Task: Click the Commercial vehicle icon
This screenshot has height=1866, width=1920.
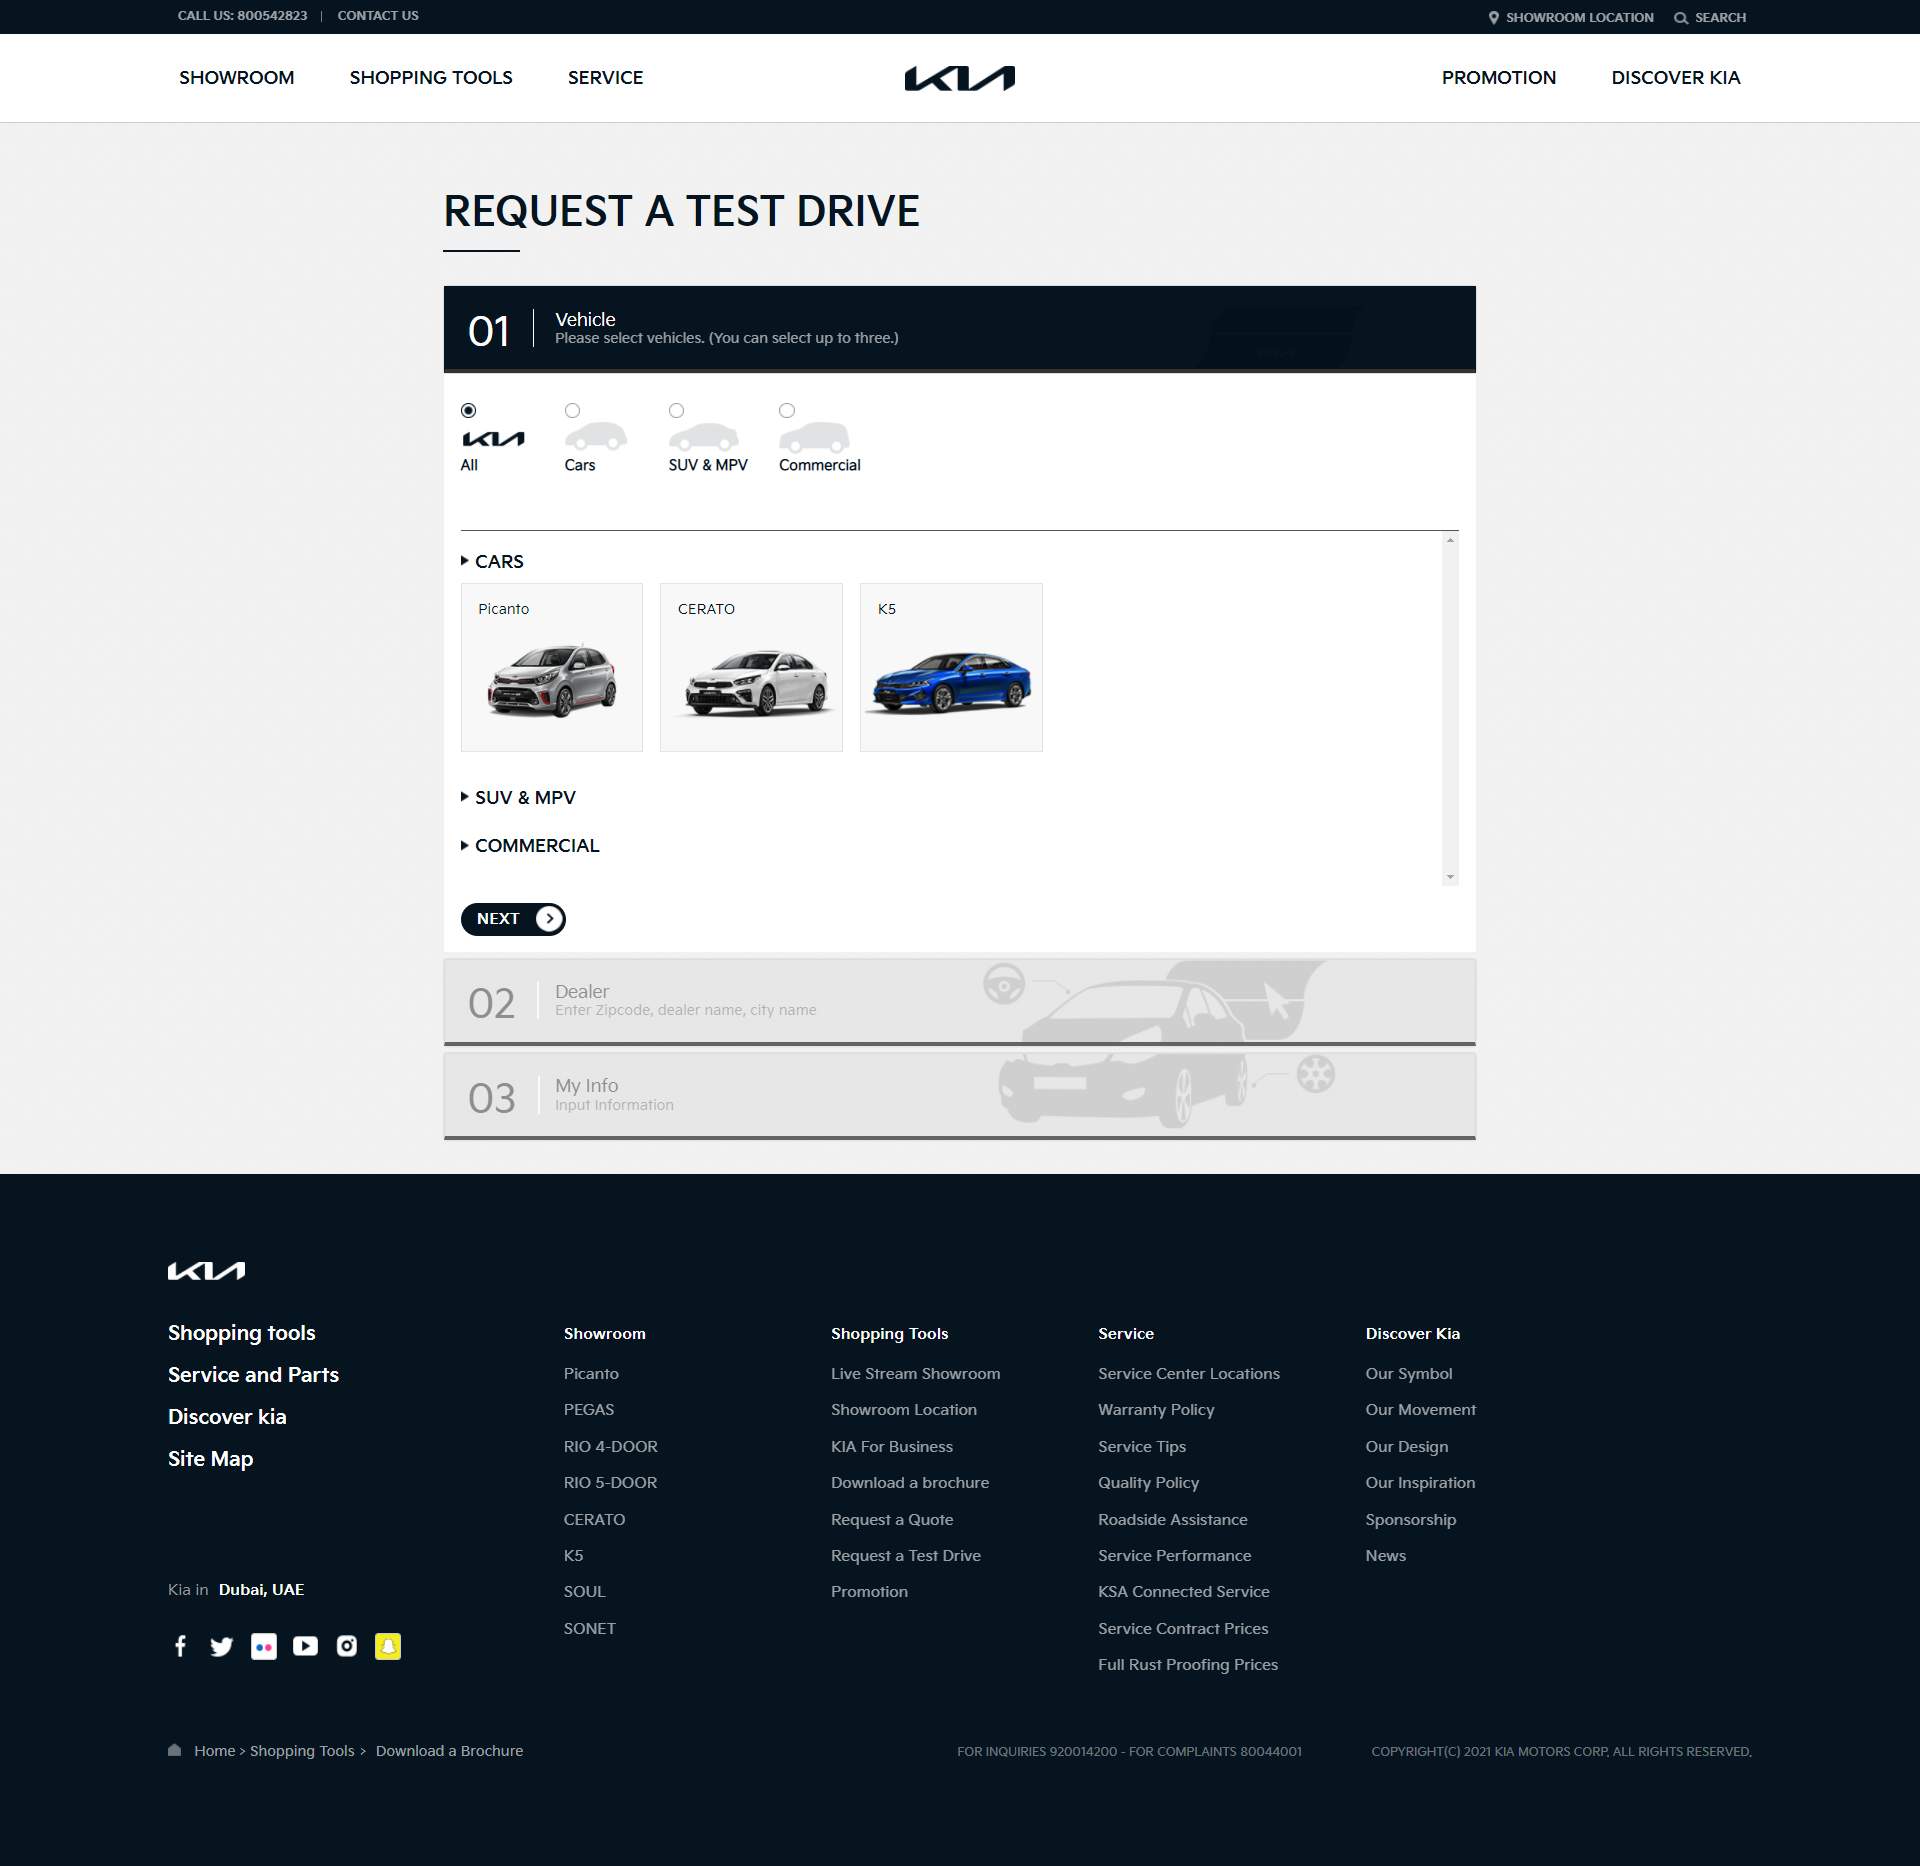Action: pos(814,437)
